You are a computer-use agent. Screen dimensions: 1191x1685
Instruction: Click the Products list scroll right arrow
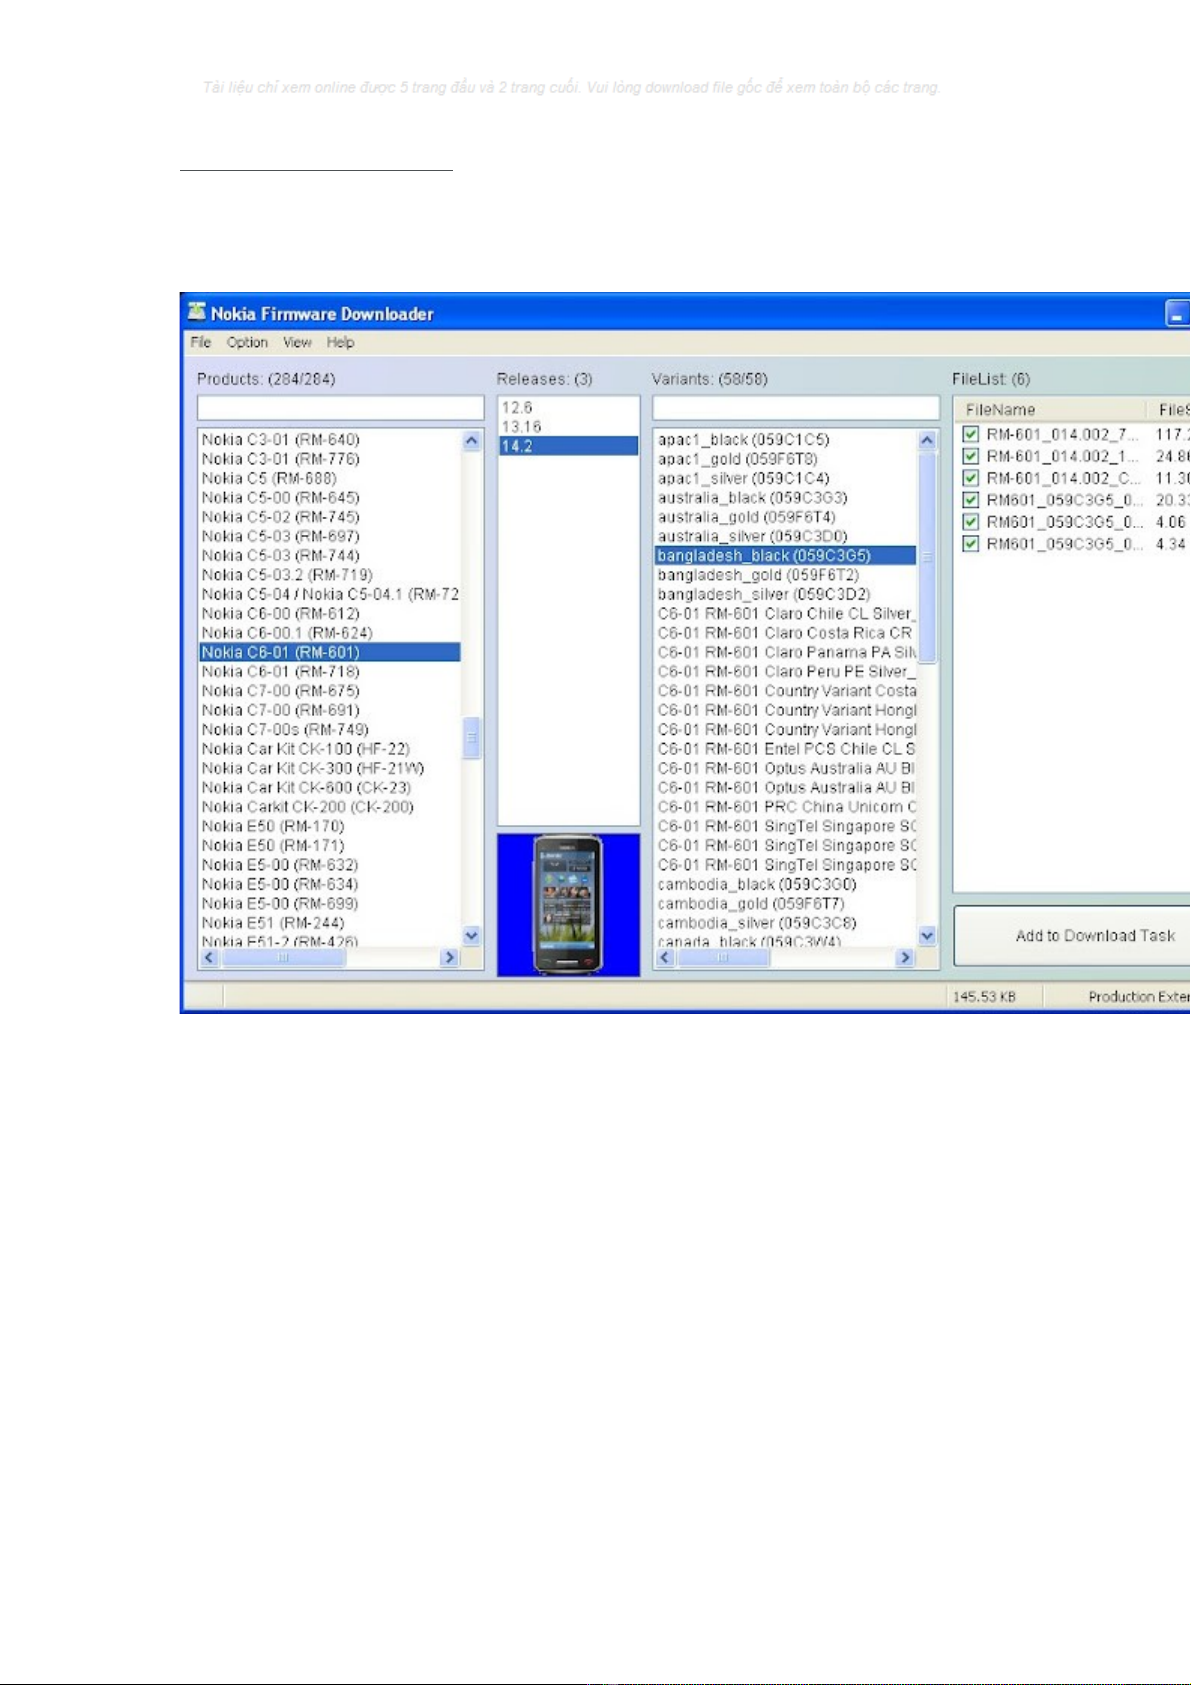[450, 958]
